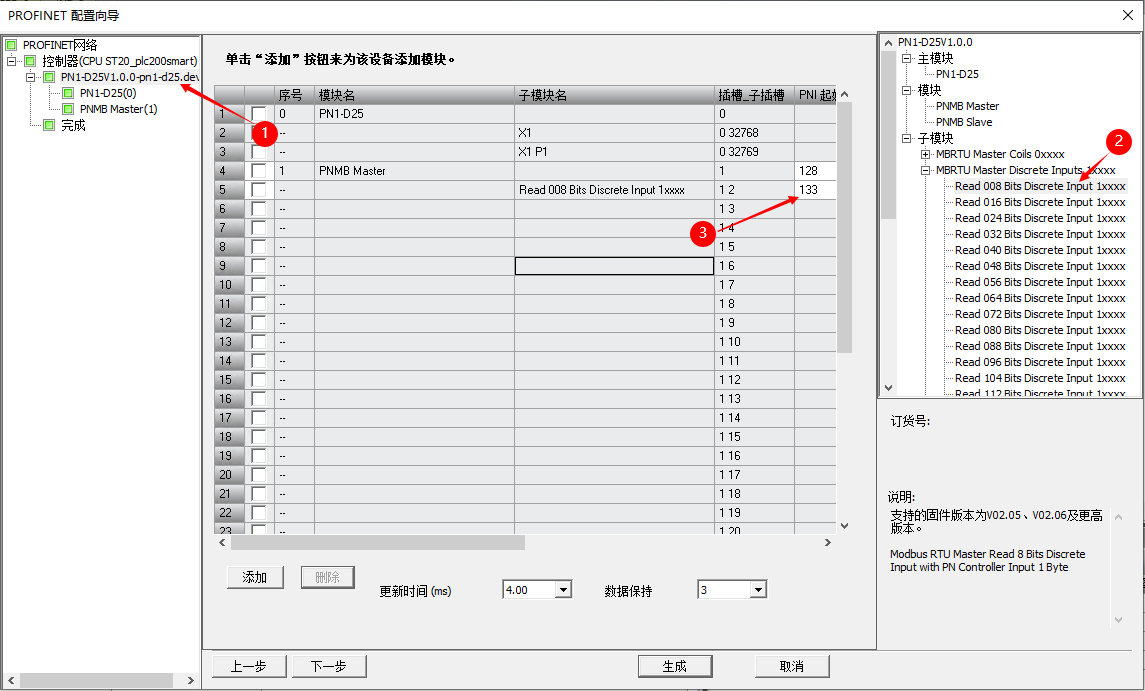
Task: Click the 添加 button to add a module
Action: click(254, 577)
